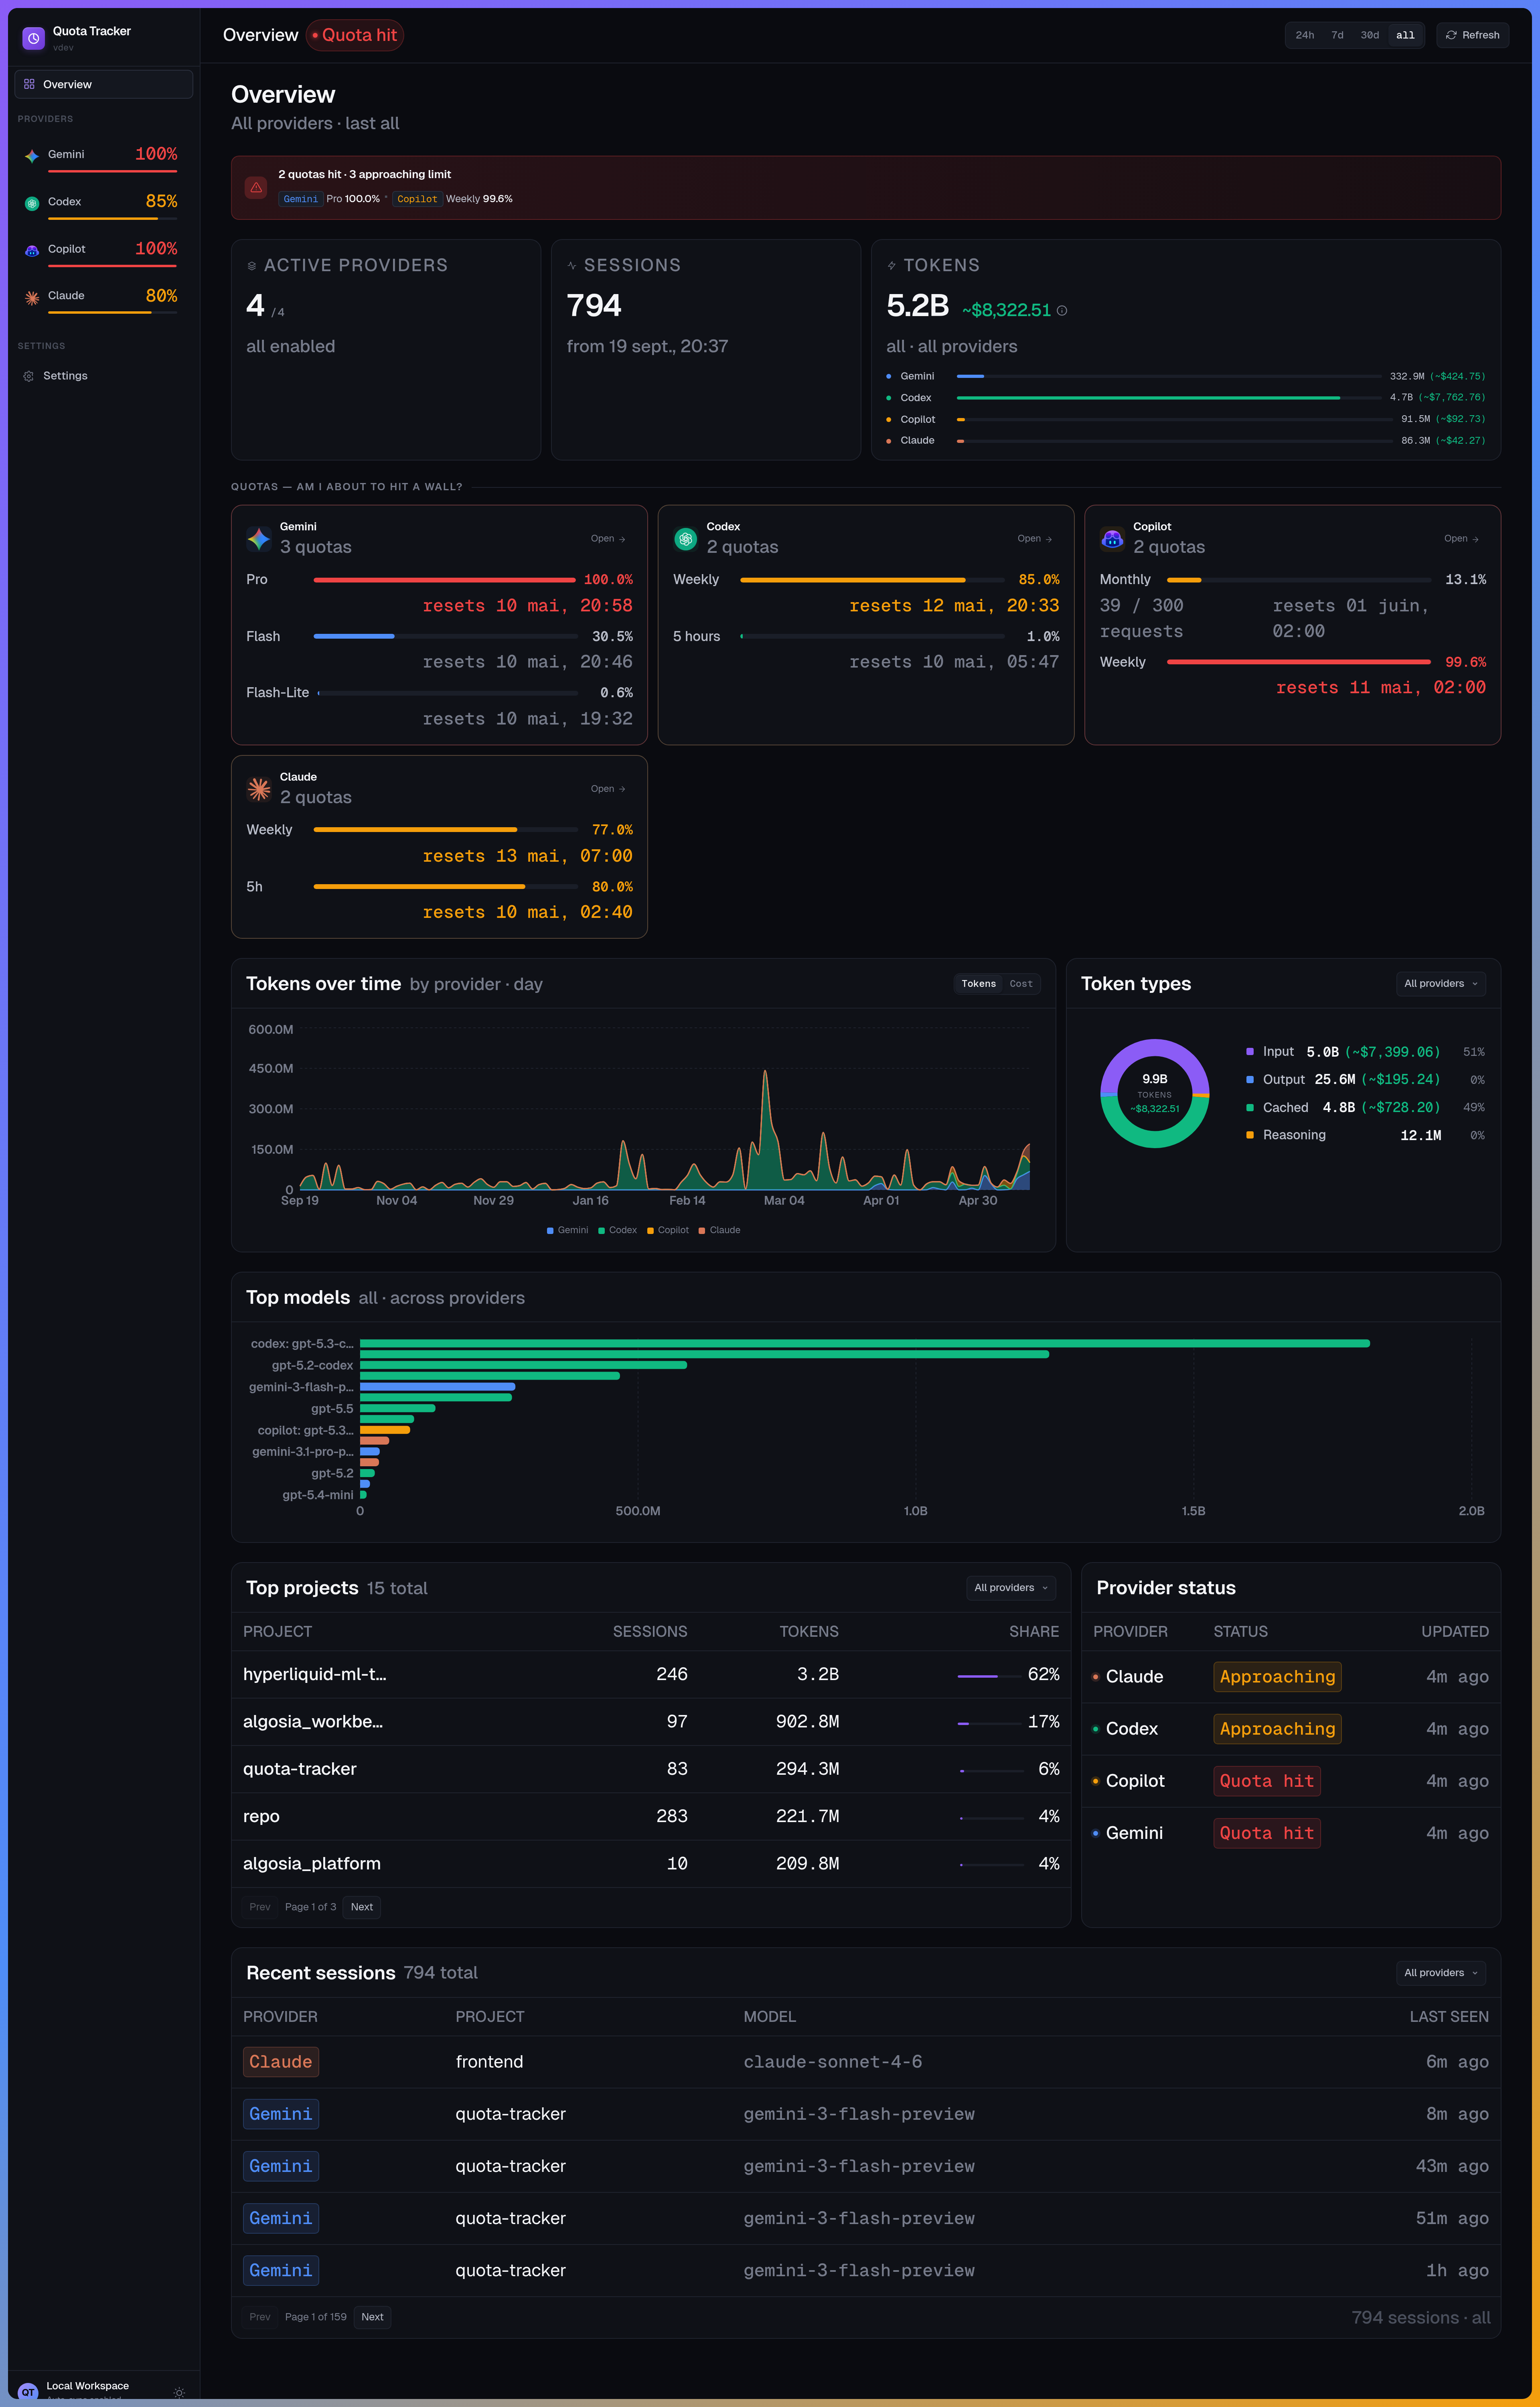Image resolution: width=1540 pixels, height=2407 pixels.
Task: Click the Copilot tag in alert banner
Action: click(417, 199)
